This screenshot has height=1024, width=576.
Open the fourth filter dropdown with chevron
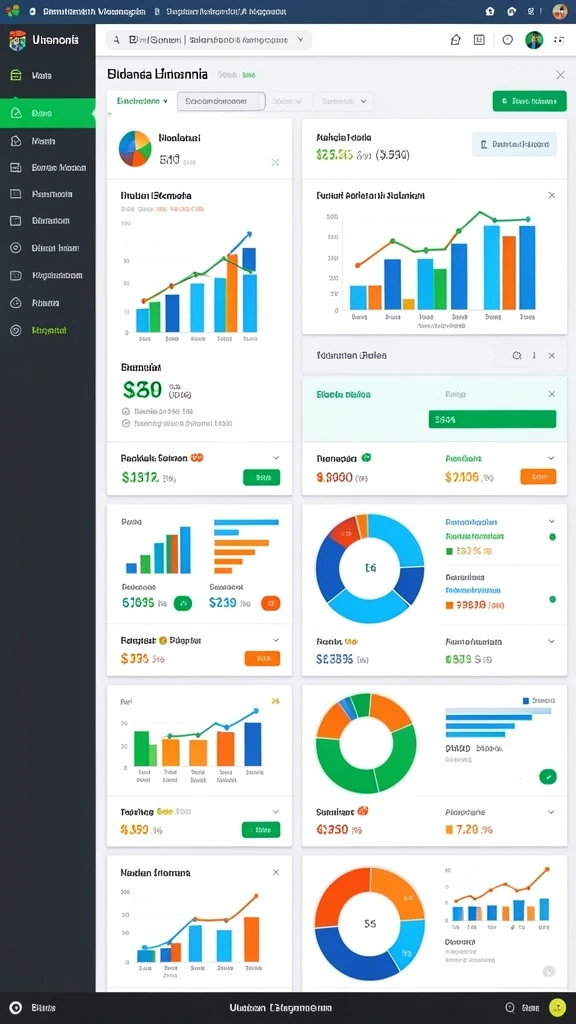pos(344,102)
